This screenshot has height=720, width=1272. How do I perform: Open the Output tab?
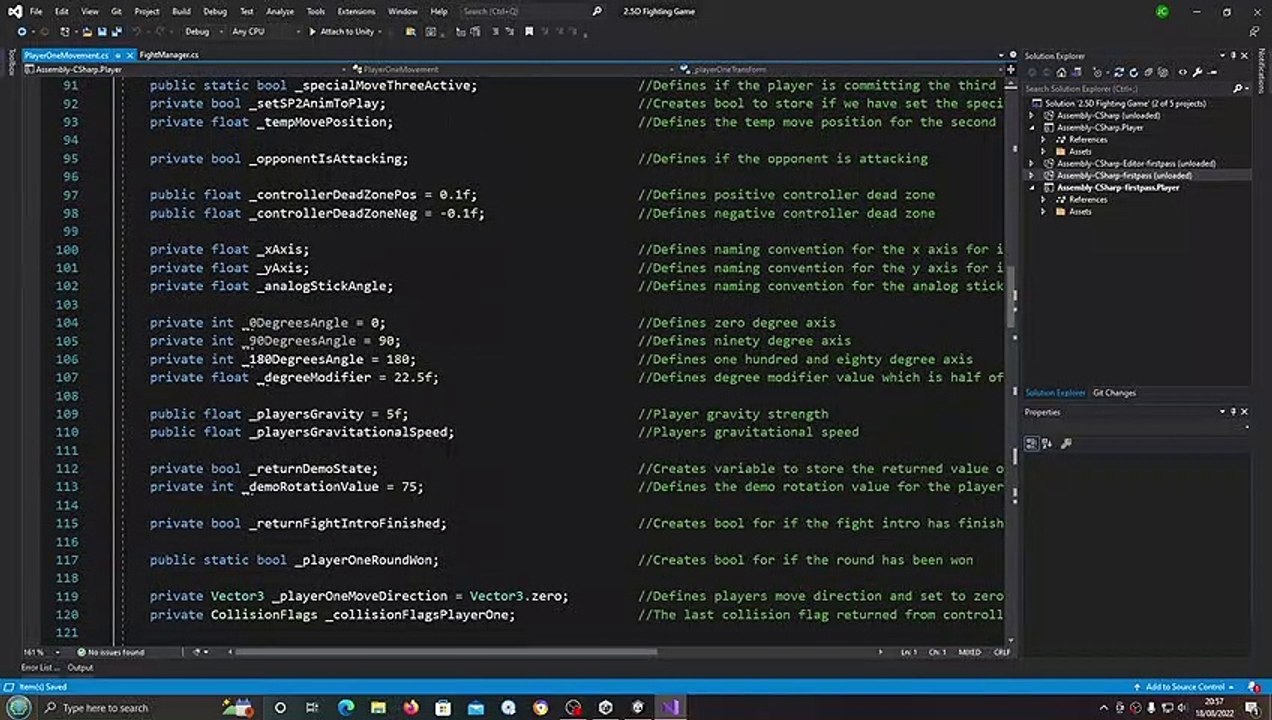(80, 667)
